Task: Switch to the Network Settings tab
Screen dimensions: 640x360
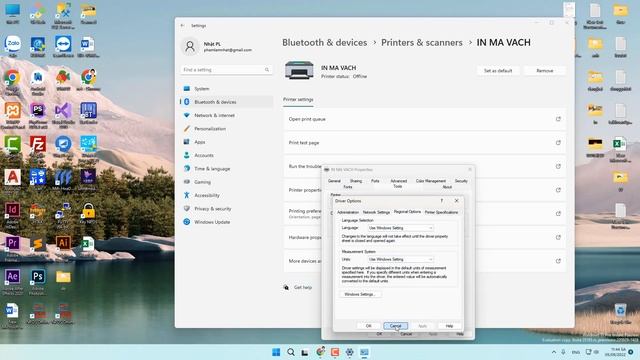Action: coord(376,212)
